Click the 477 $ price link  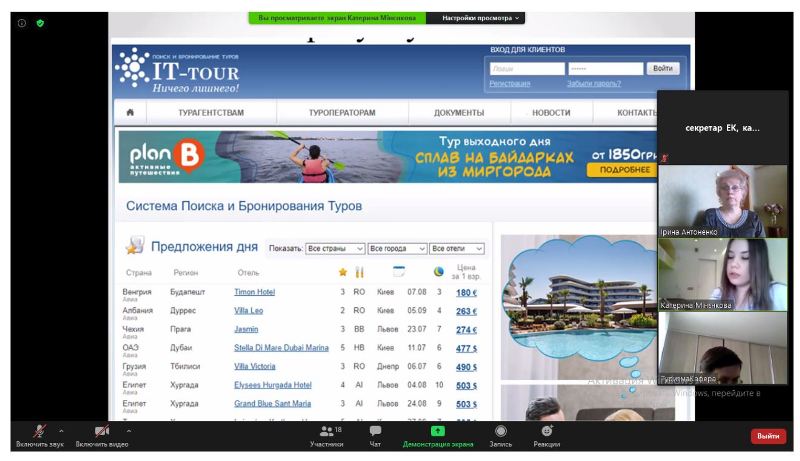[466, 348]
